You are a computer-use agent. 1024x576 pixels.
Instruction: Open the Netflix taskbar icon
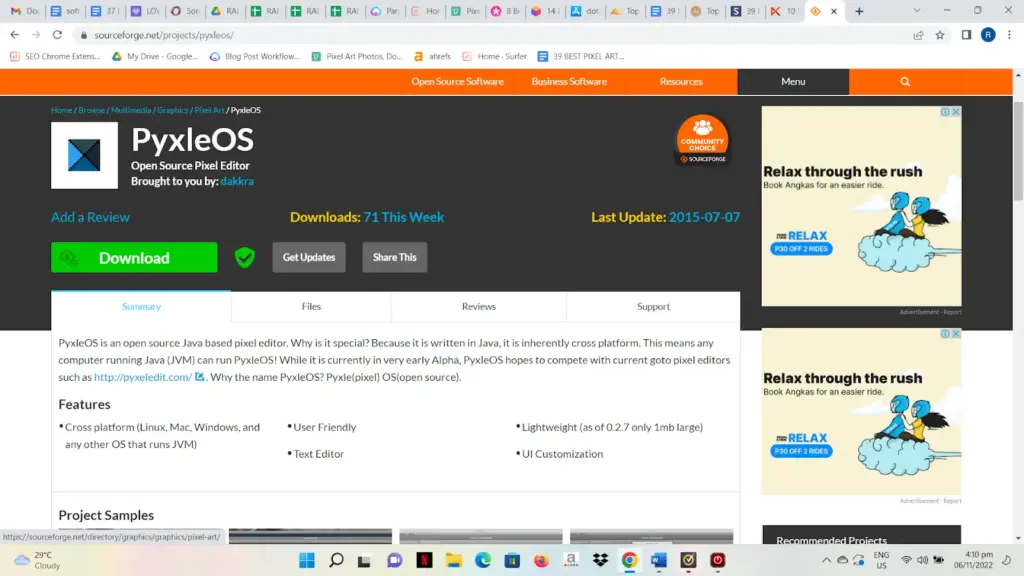click(x=424, y=560)
